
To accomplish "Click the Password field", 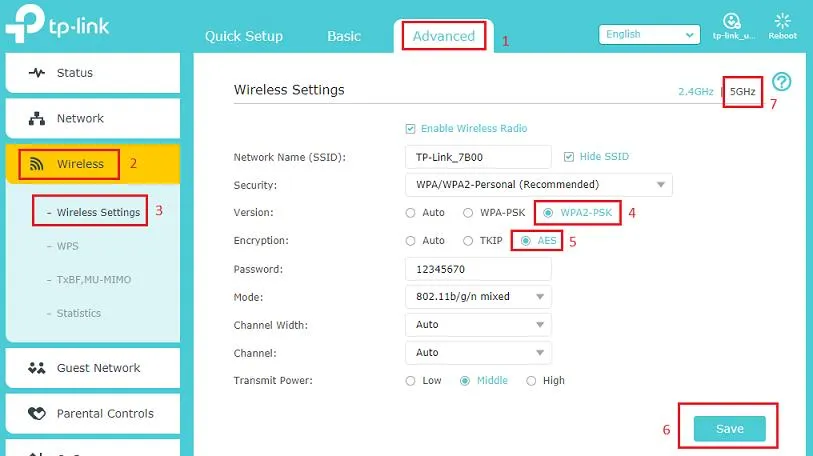I will [x=478, y=269].
